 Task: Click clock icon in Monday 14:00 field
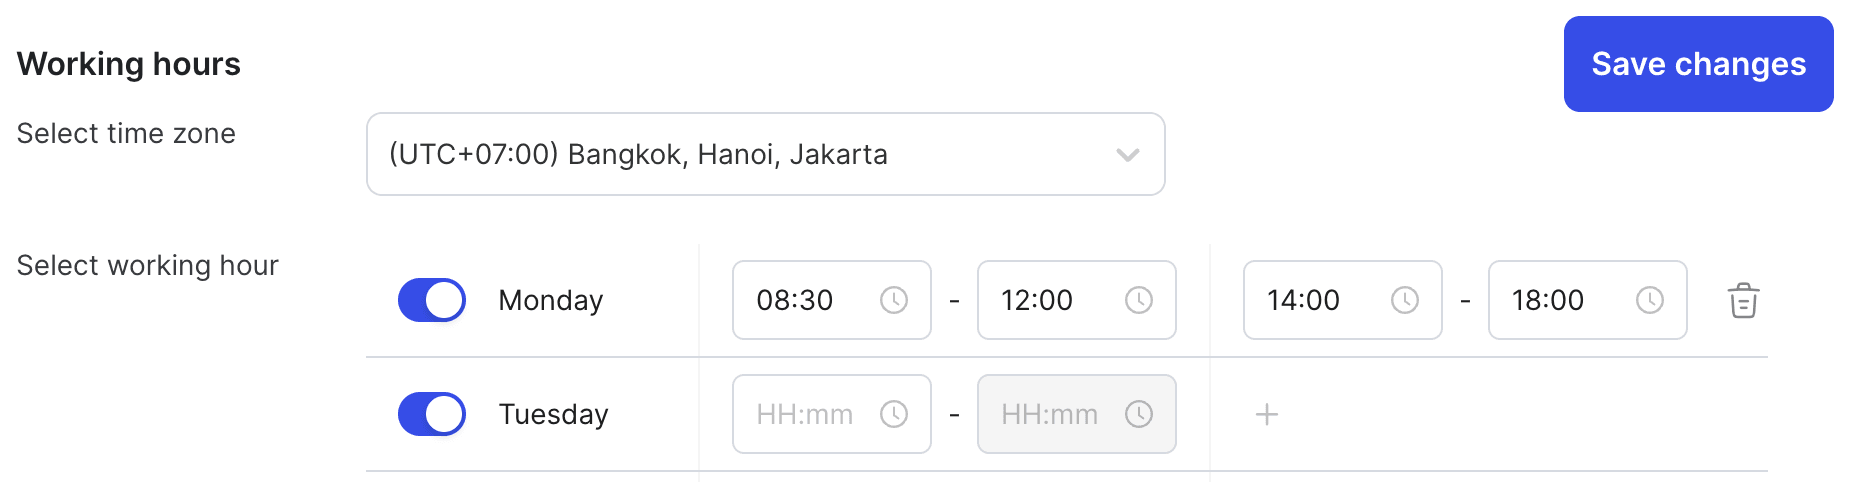1404,300
